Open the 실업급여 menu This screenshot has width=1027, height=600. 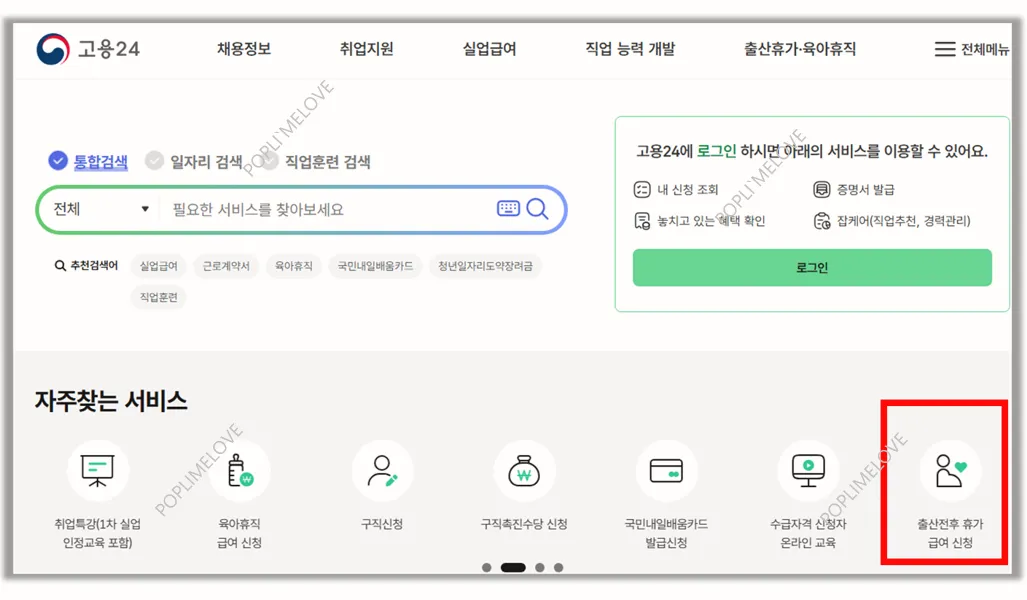click(489, 49)
